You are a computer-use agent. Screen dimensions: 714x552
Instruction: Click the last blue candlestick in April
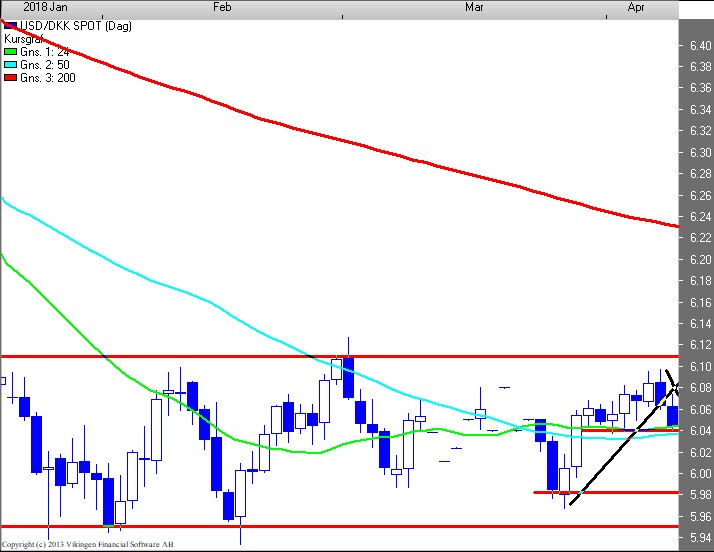click(x=673, y=415)
